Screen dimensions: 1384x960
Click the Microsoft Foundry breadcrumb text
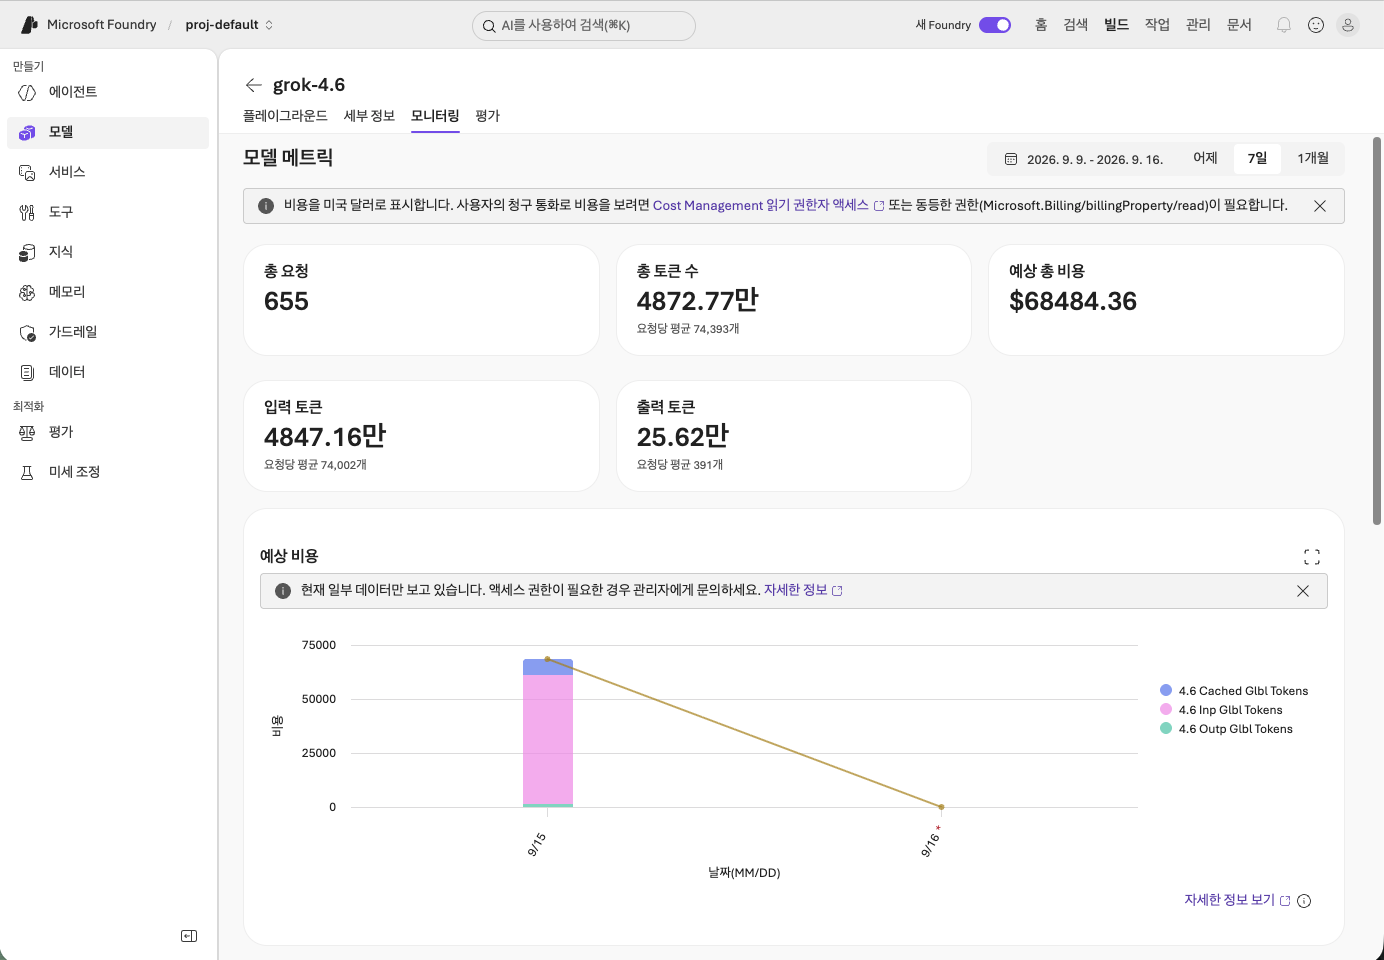coord(101,25)
